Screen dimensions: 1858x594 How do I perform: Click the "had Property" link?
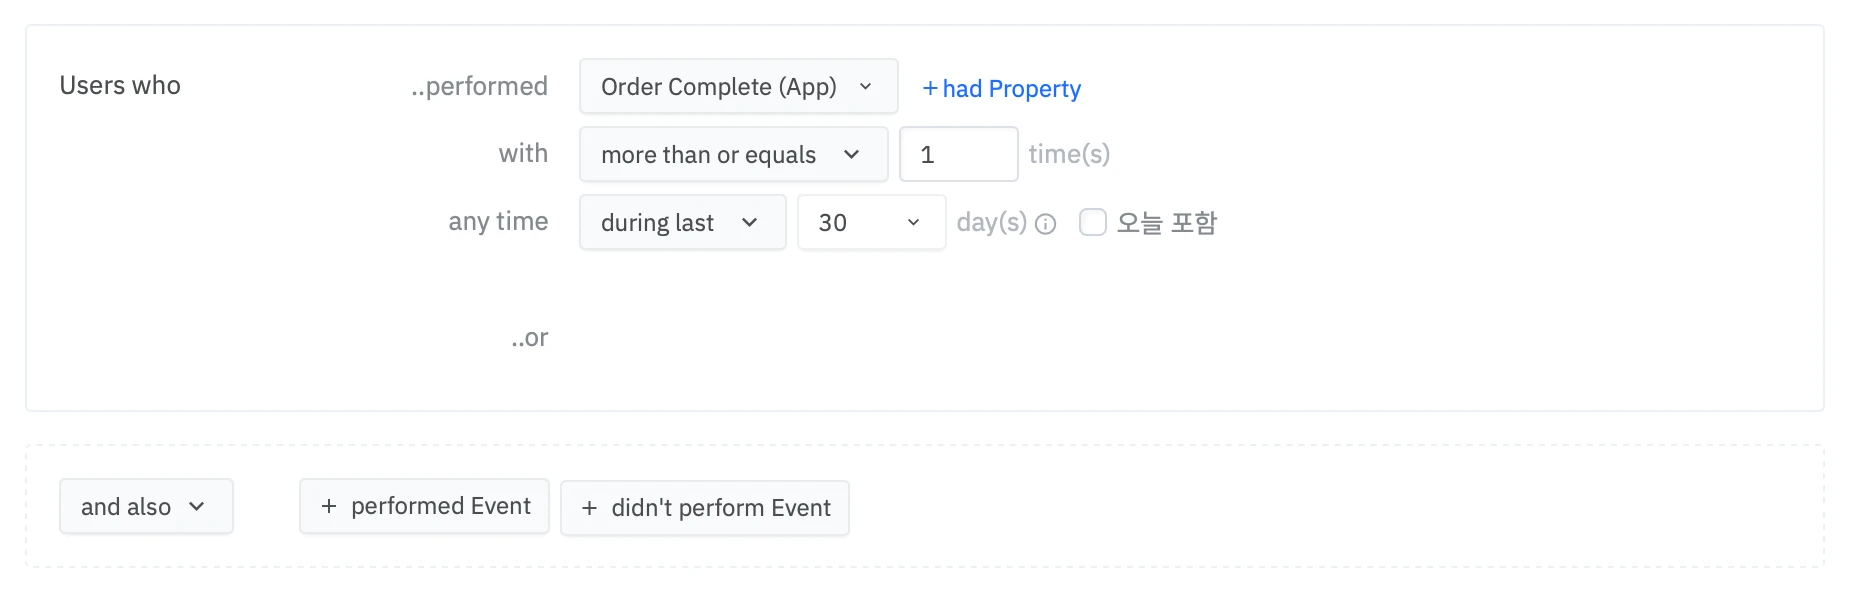pyautogui.click(x=1010, y=89)
